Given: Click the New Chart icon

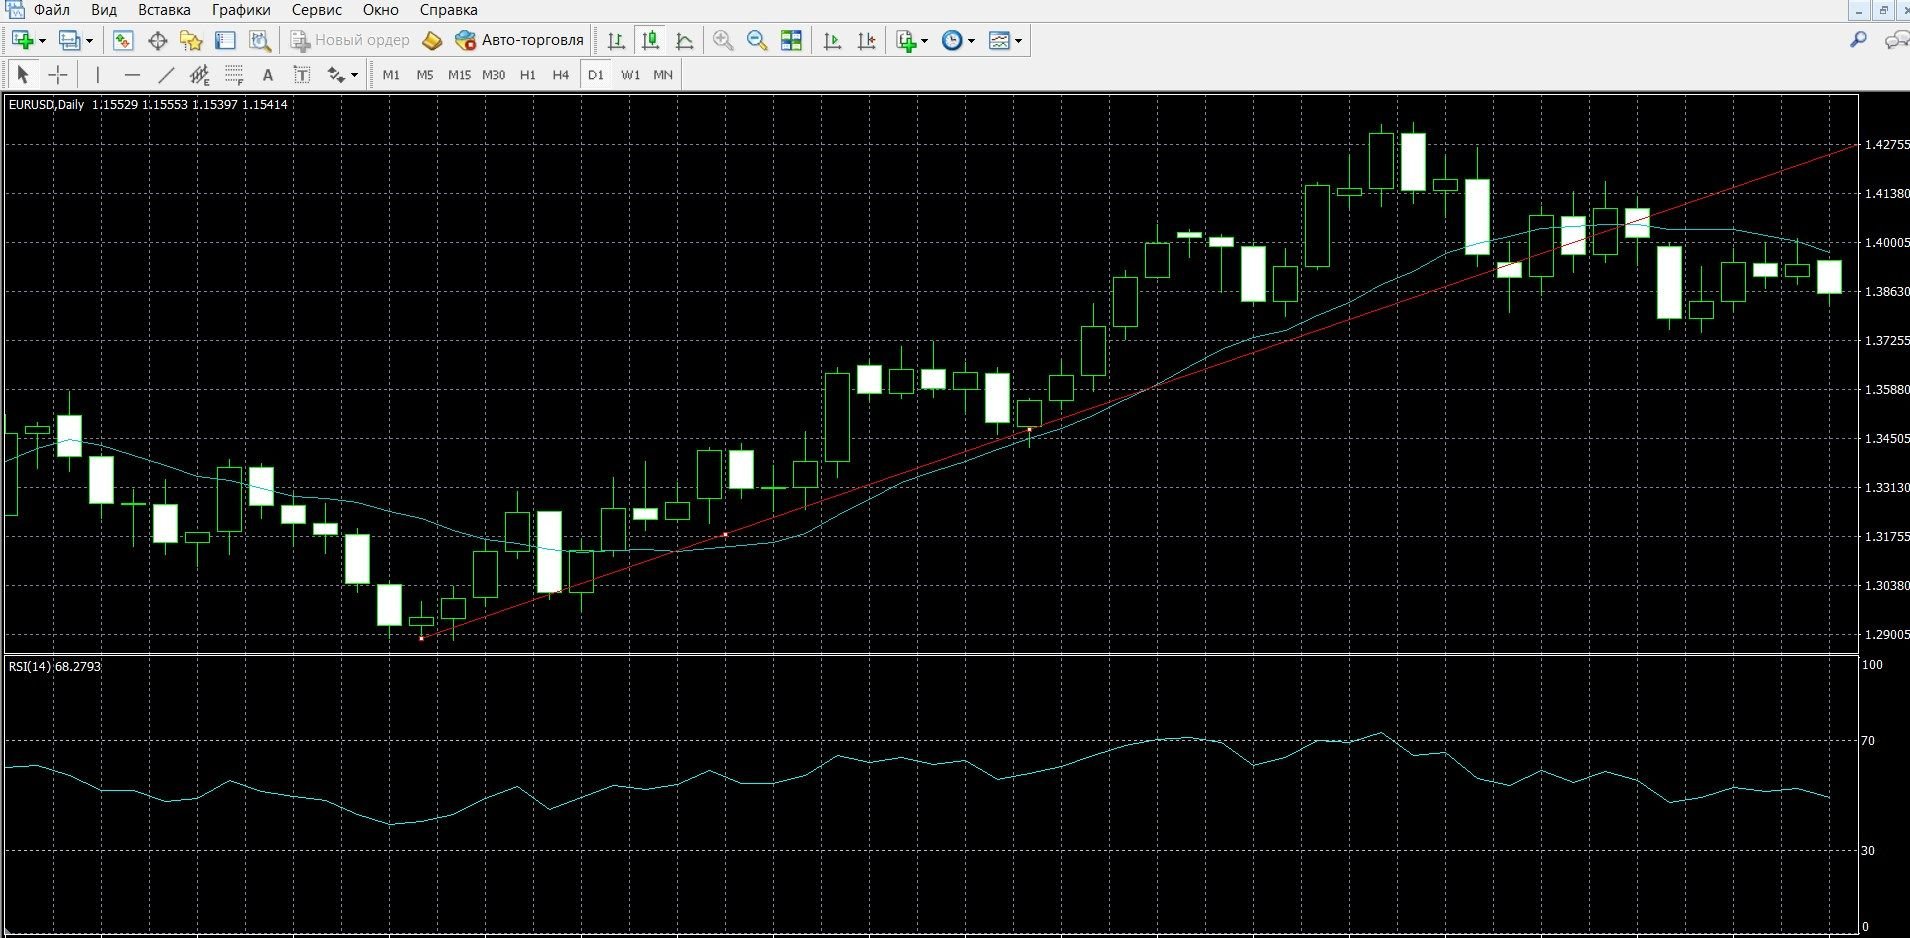Looking at the screenshot, I should click(23, 41).
